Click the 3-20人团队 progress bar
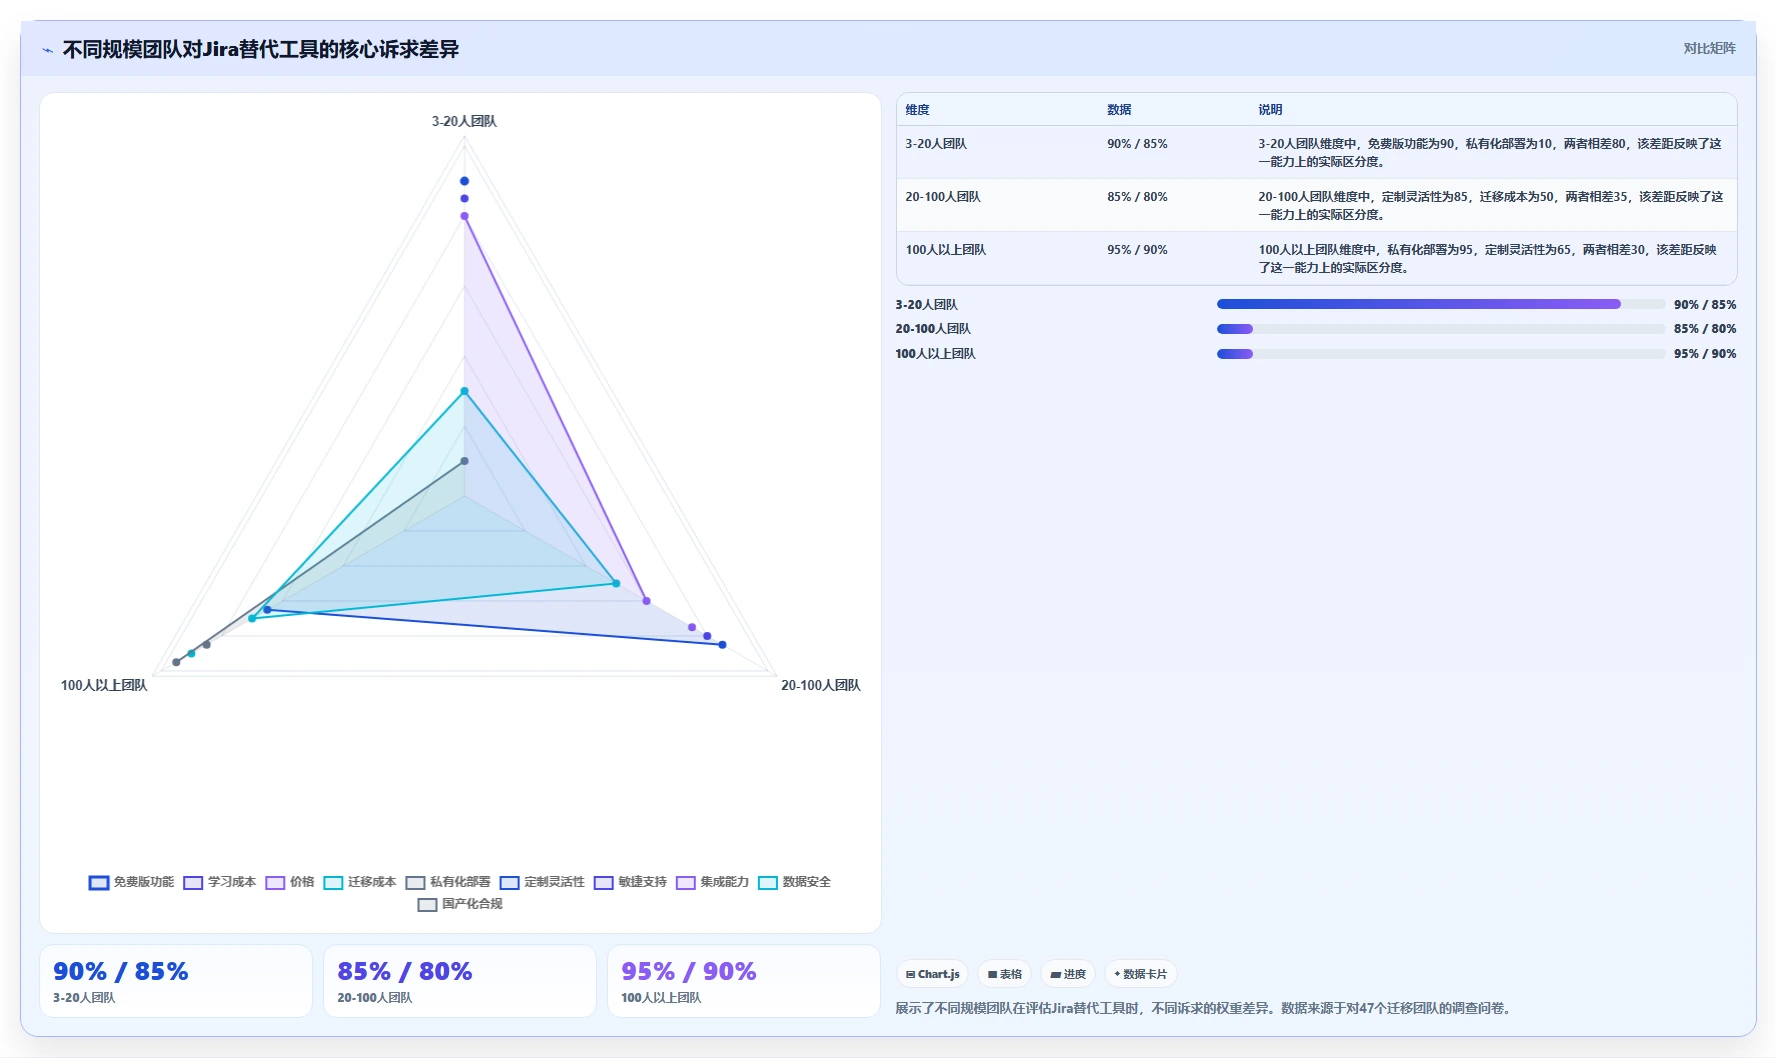This screenshot has height=1058, width=1777. pyautogui.click(x=1440, y=304)
